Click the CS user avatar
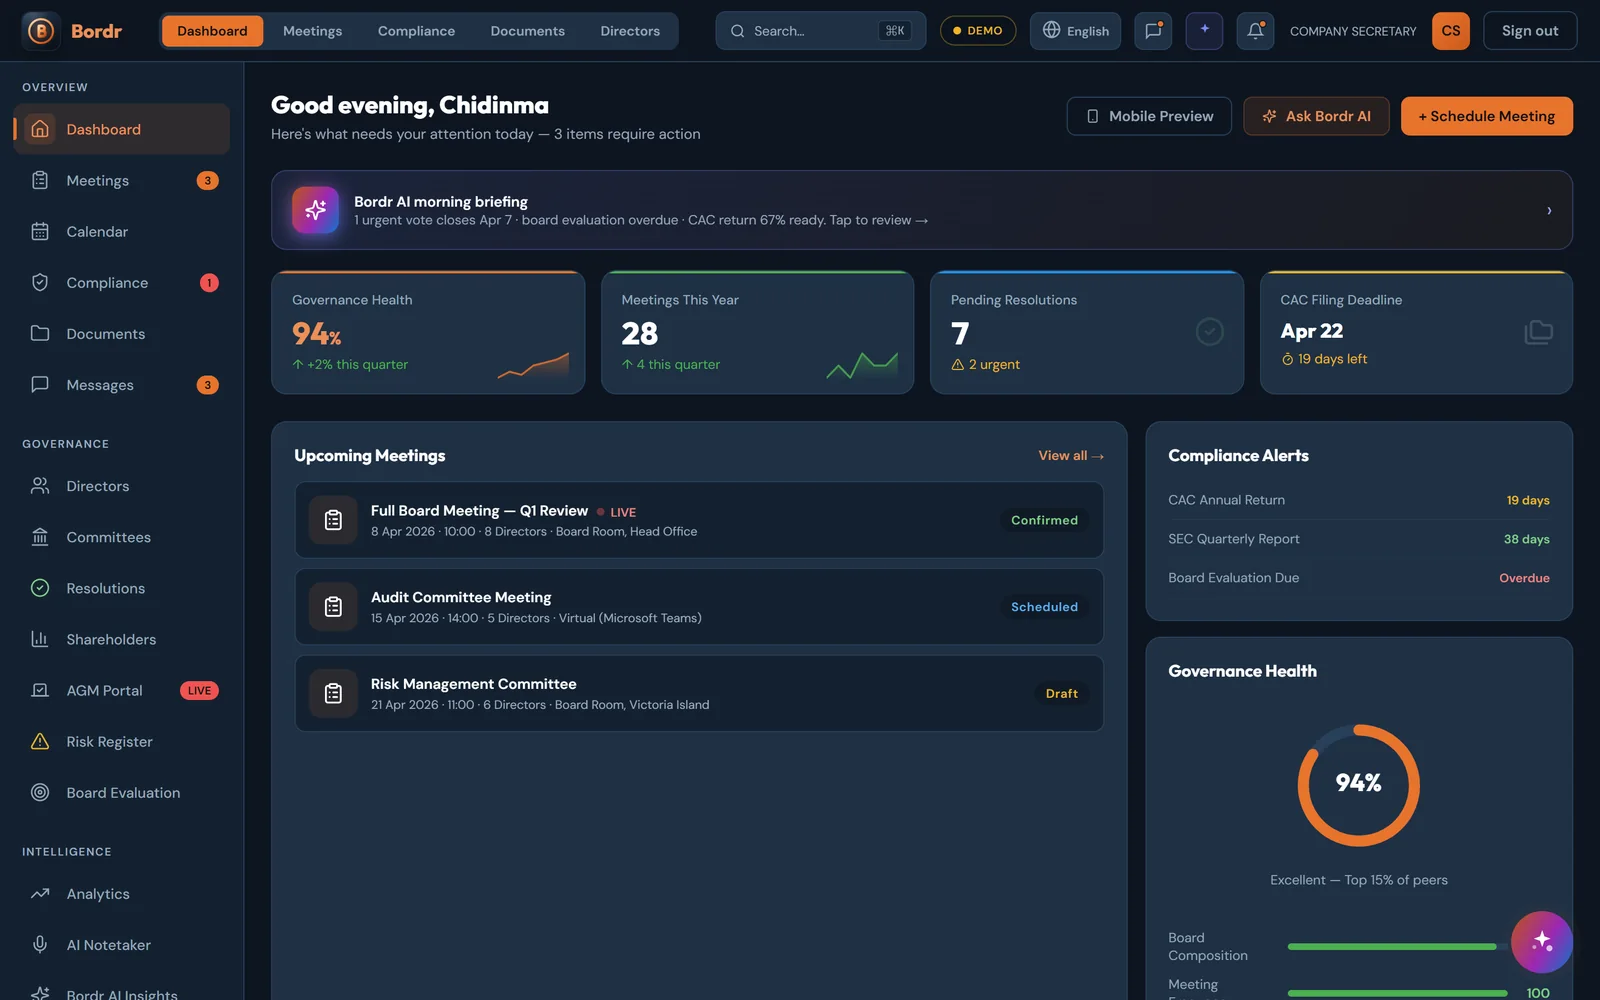The width and height of the screenshot is (1600, 1000). pyautogui.click(x=1450, y=31)
